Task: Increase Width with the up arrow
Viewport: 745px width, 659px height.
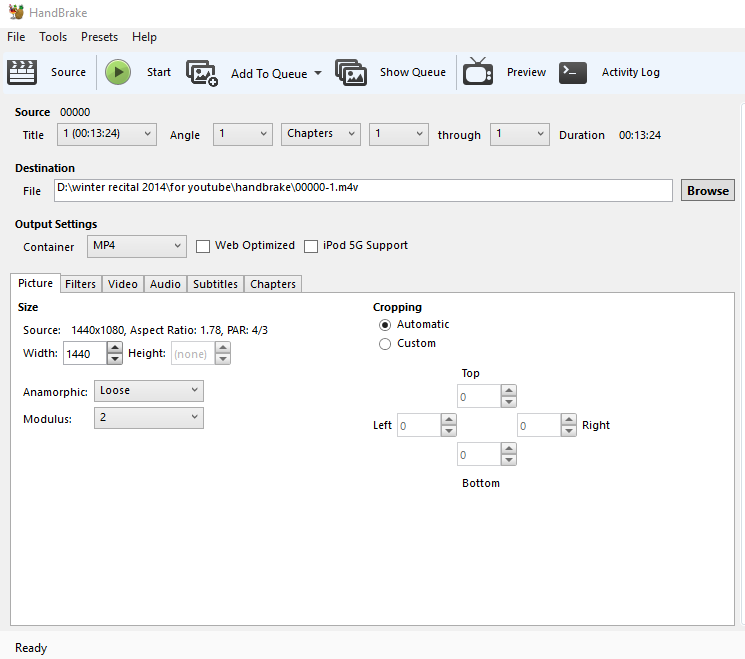Action: point(115,348)
